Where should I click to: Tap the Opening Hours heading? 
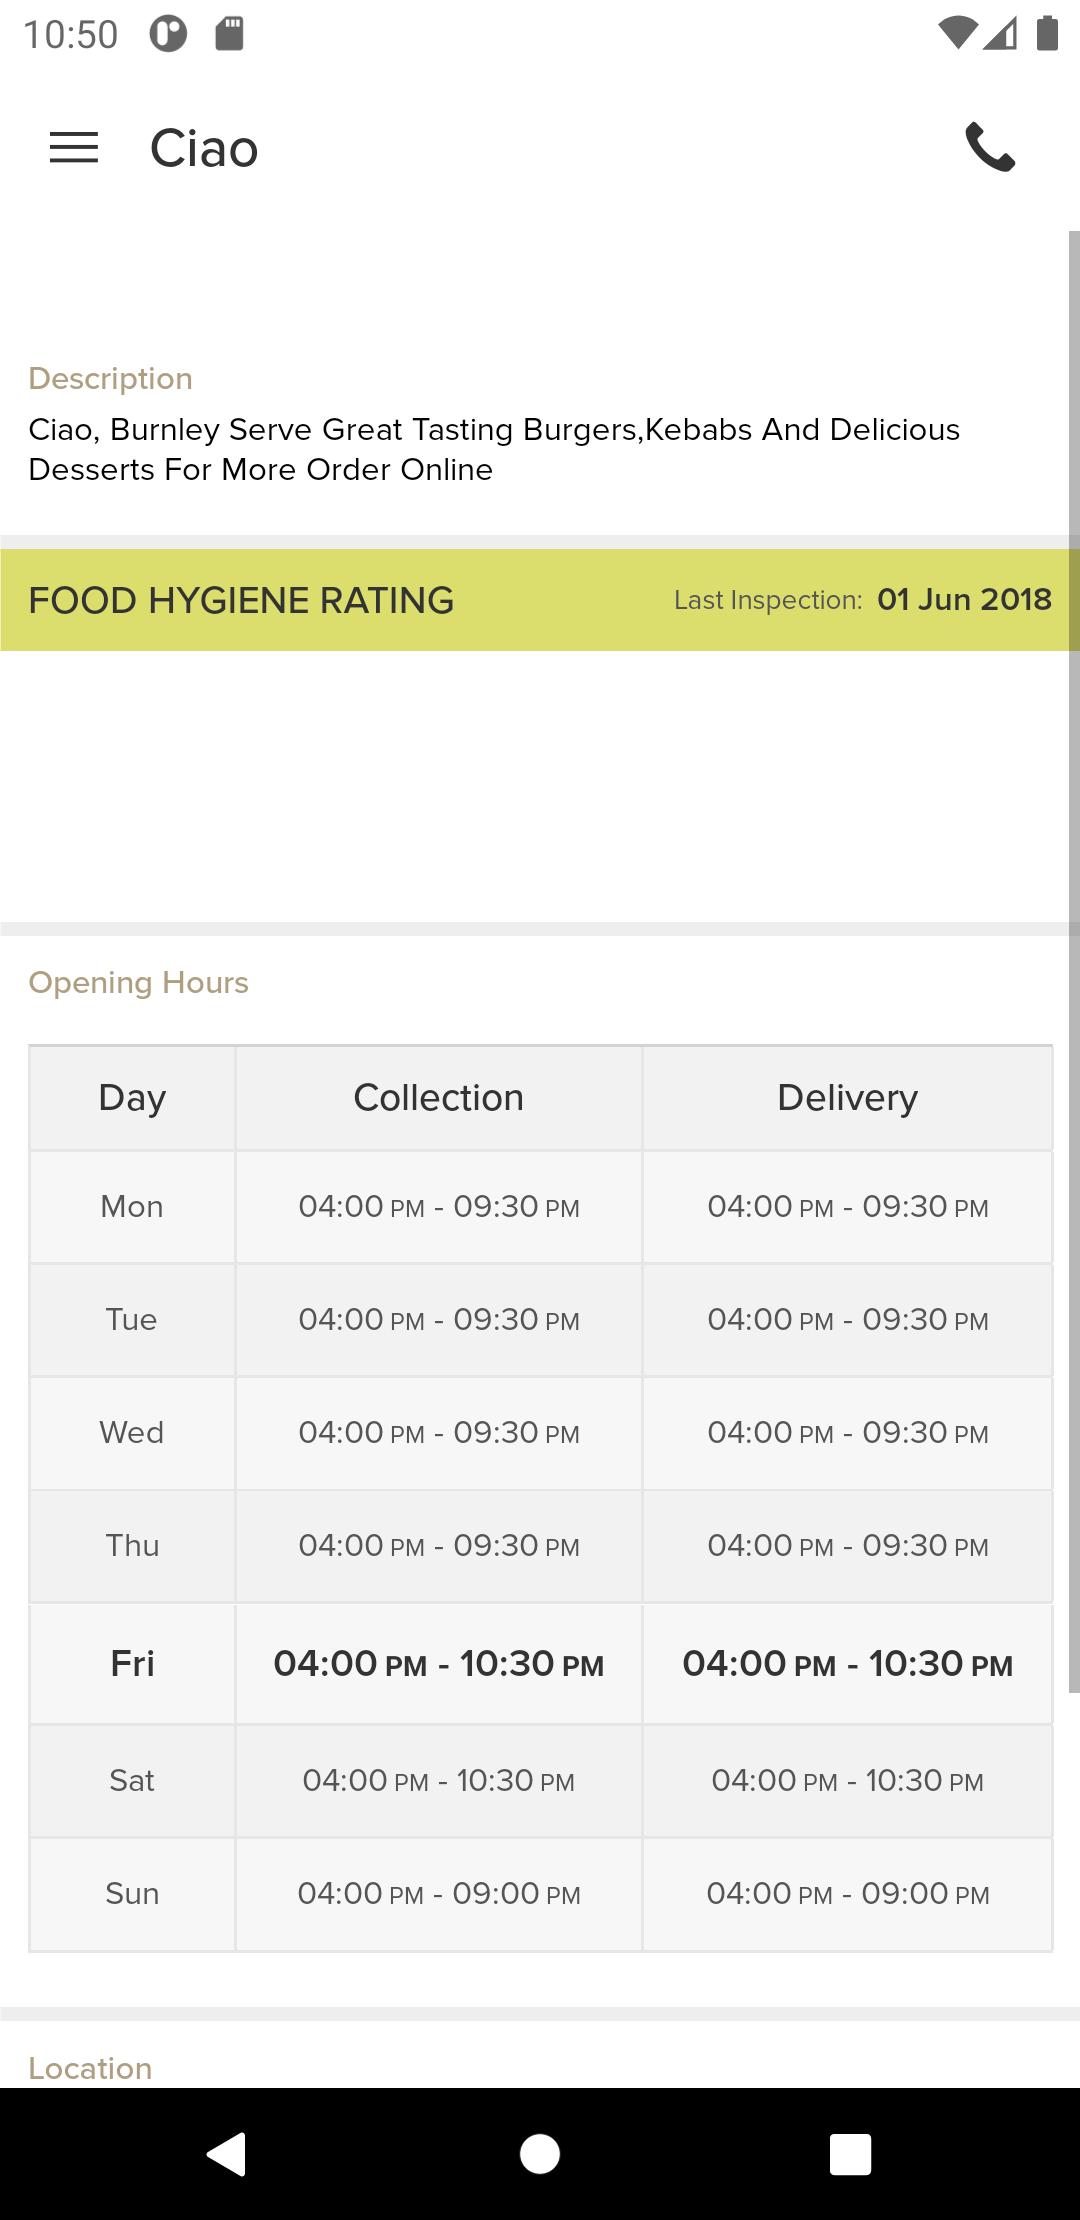138,982
